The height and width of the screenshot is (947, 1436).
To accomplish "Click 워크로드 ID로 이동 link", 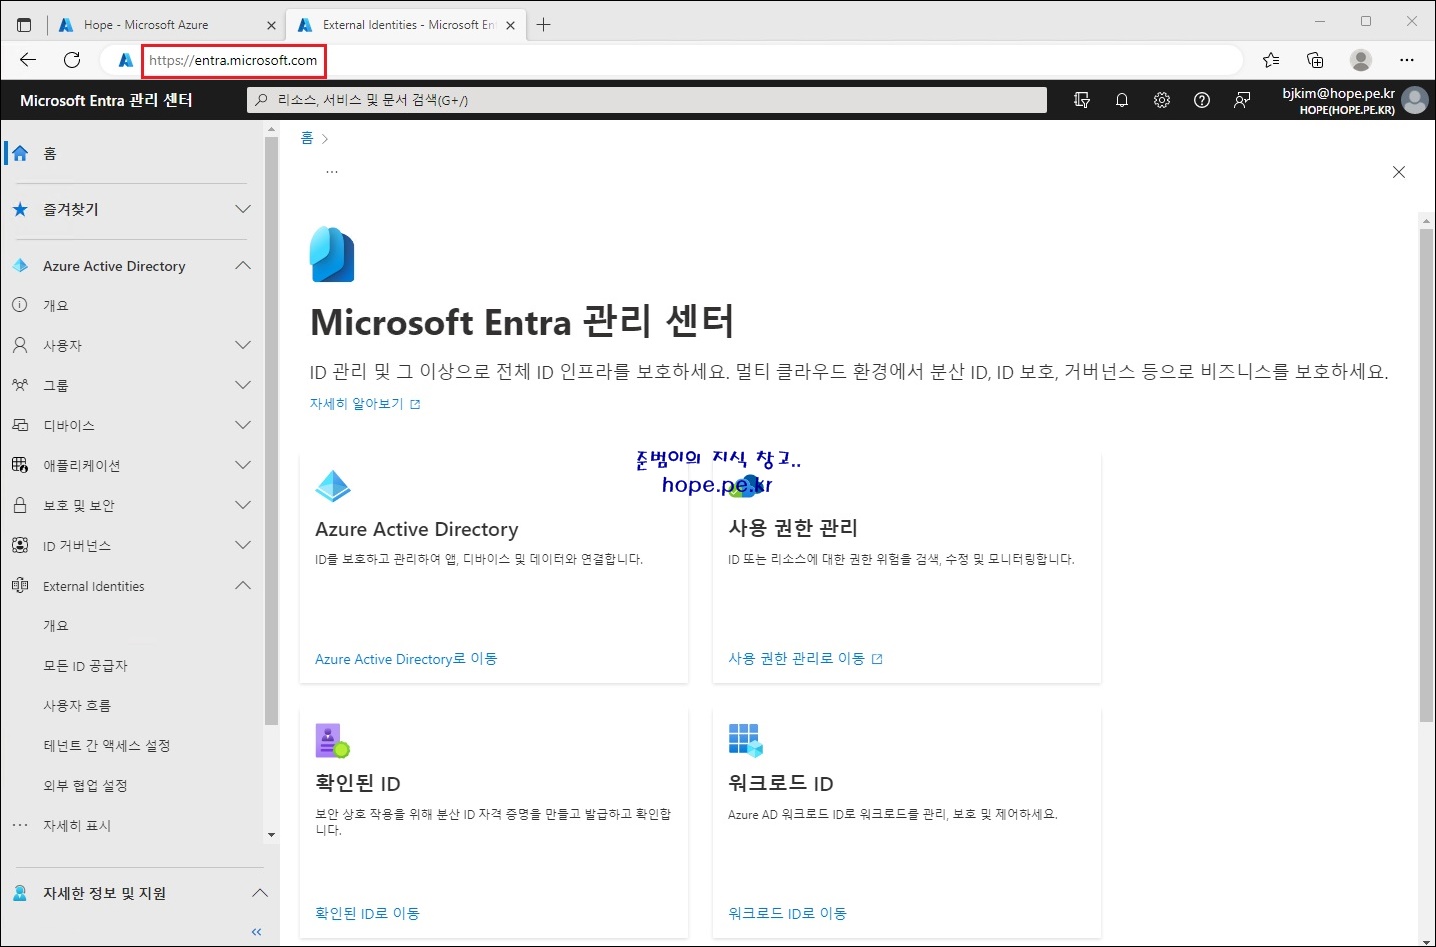I will pos(787,914).
